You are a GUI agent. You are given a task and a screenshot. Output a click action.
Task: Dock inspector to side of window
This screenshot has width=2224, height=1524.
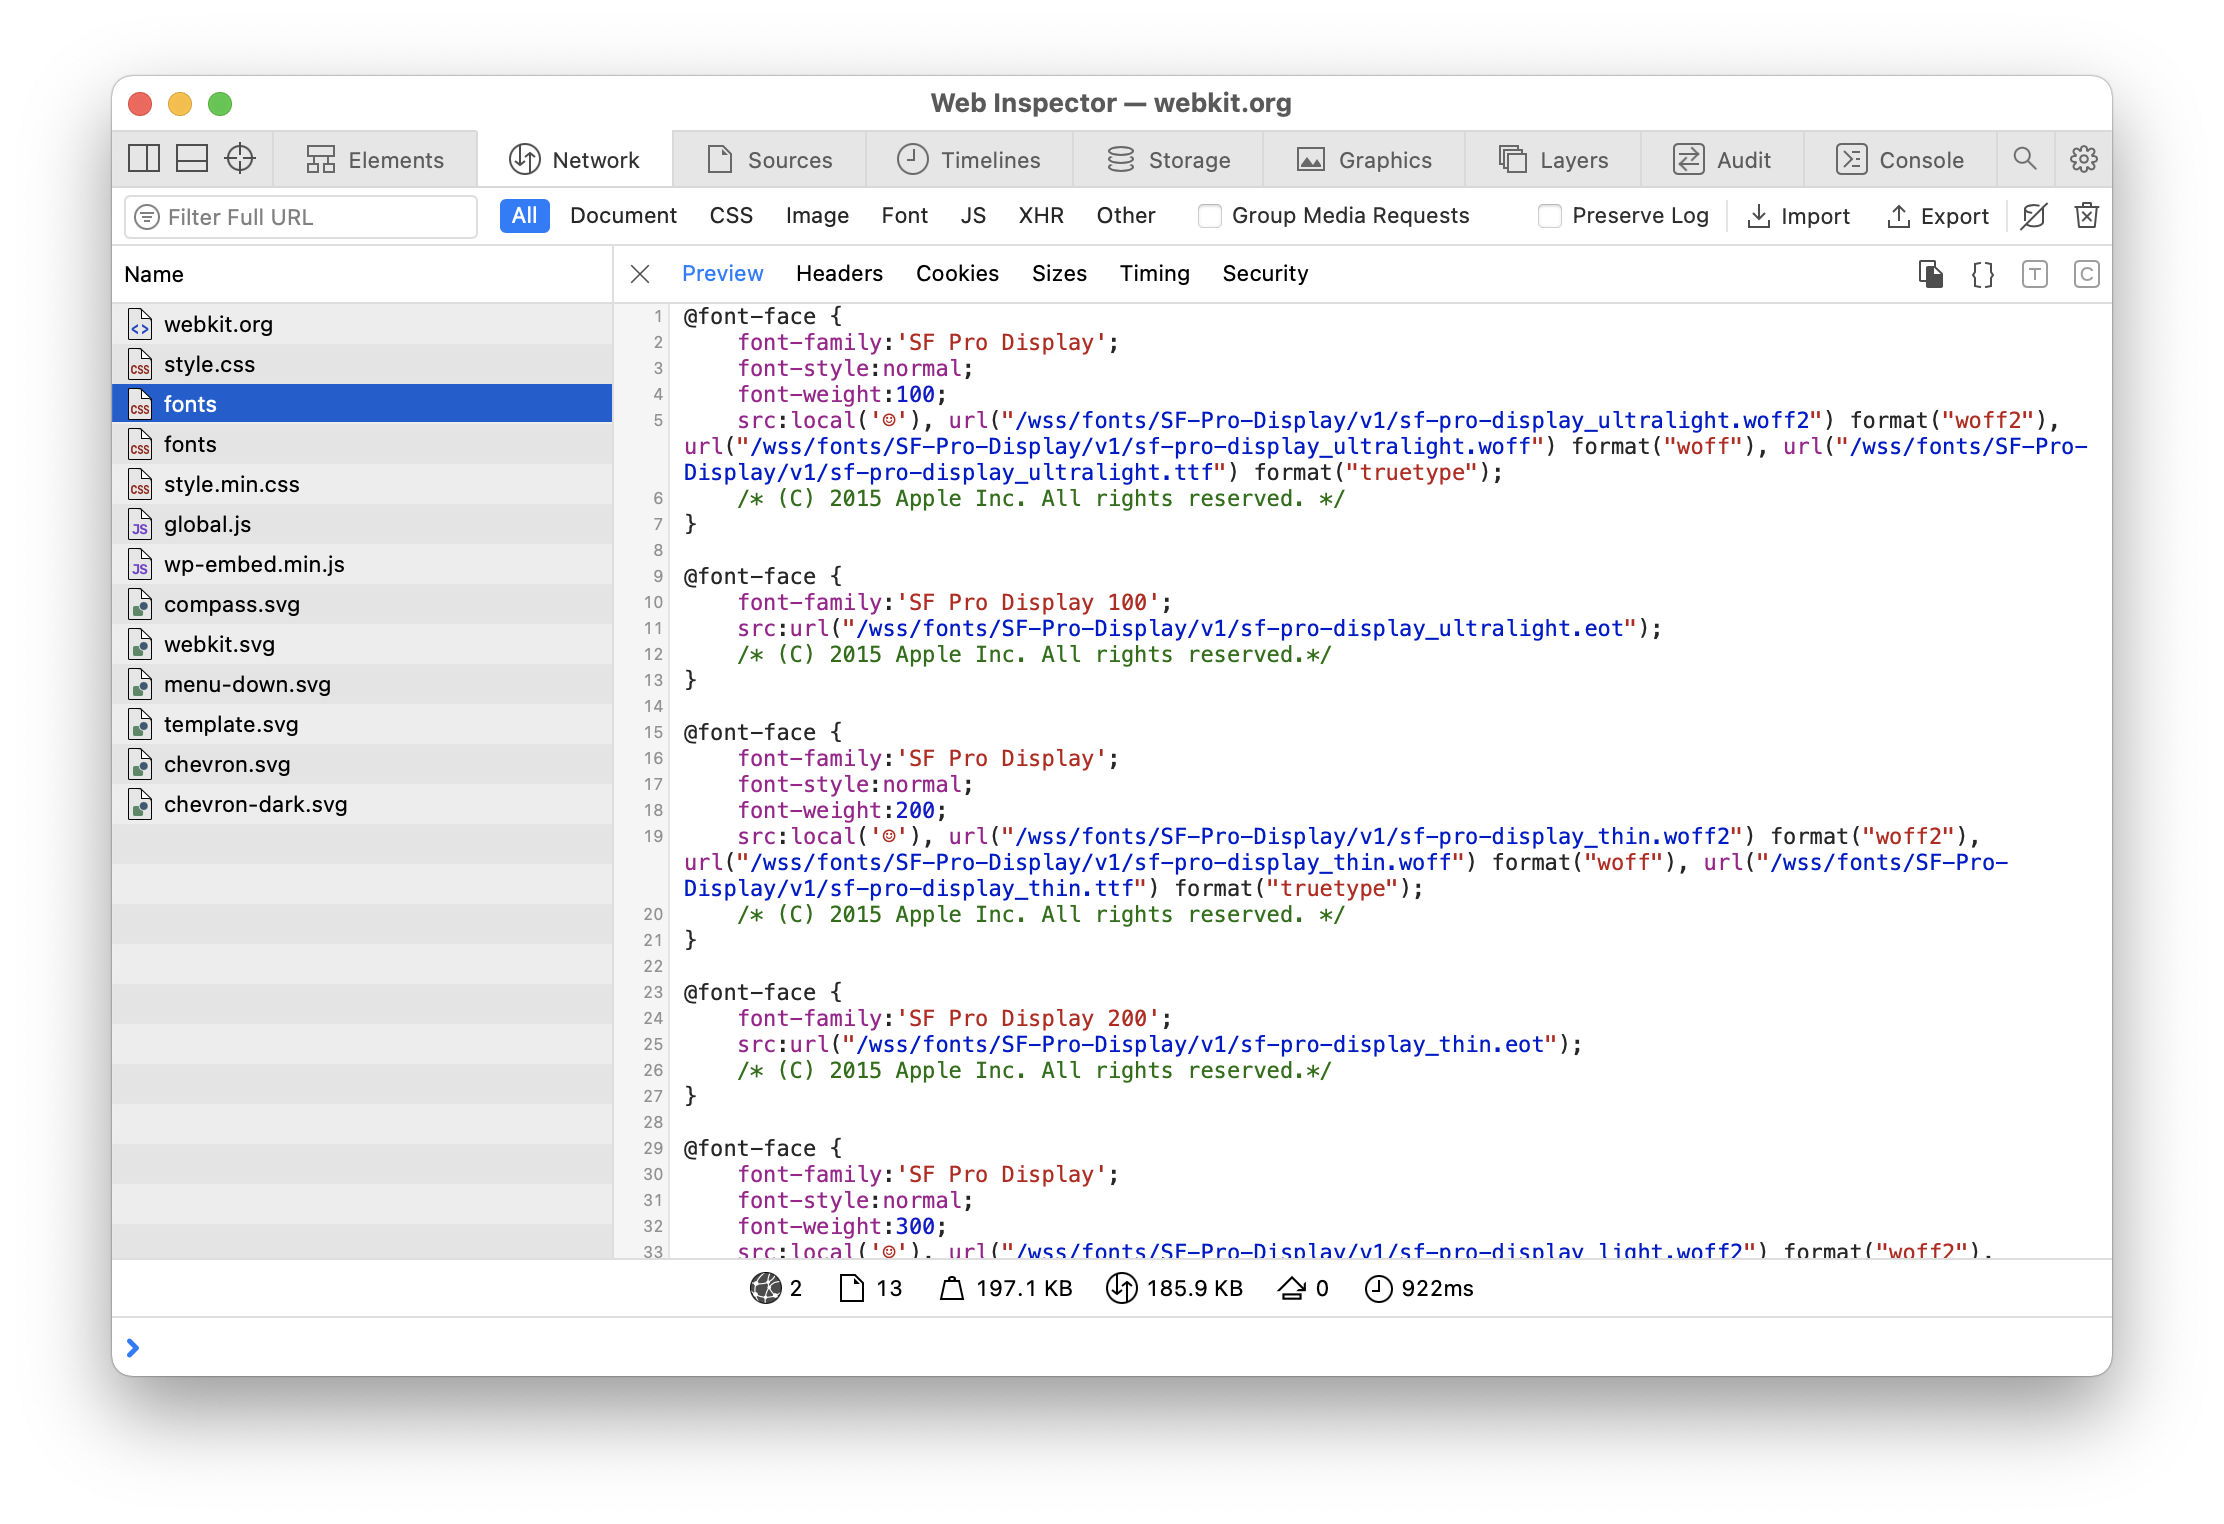144,159
